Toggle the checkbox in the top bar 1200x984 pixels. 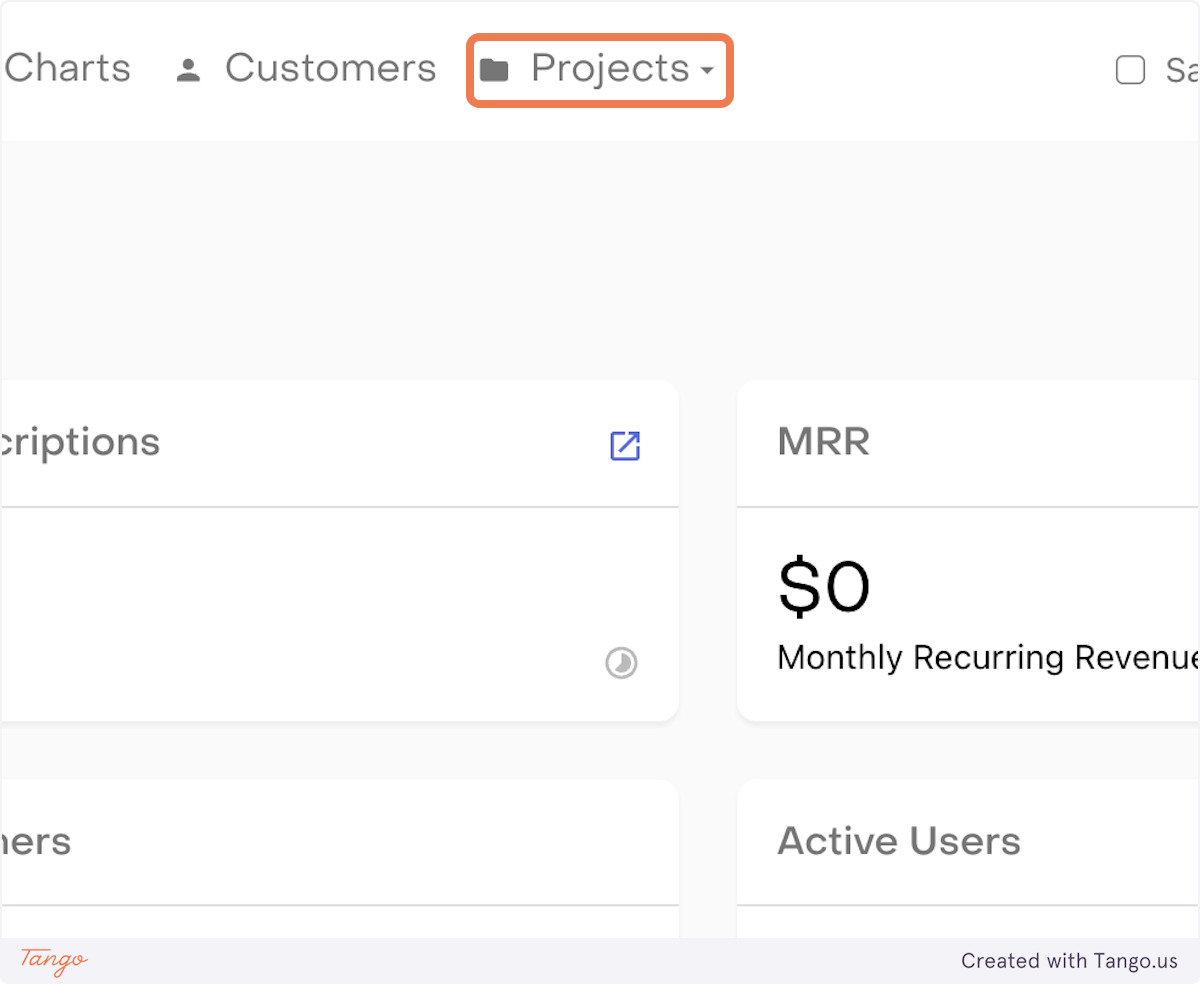click(1130, 70)
